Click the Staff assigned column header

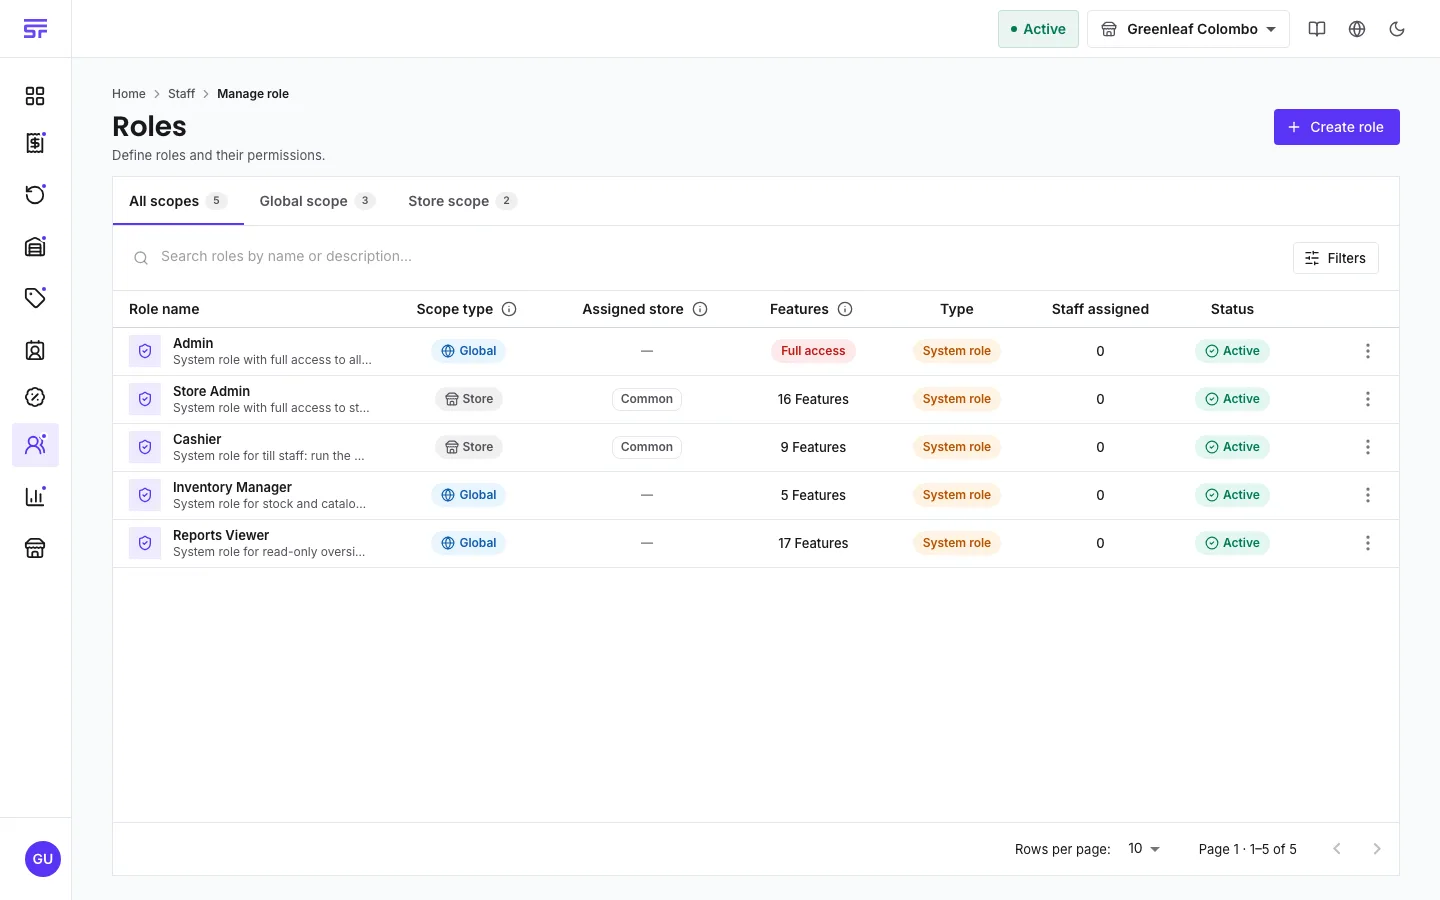pyautogui.click(x=1100, y=309)
